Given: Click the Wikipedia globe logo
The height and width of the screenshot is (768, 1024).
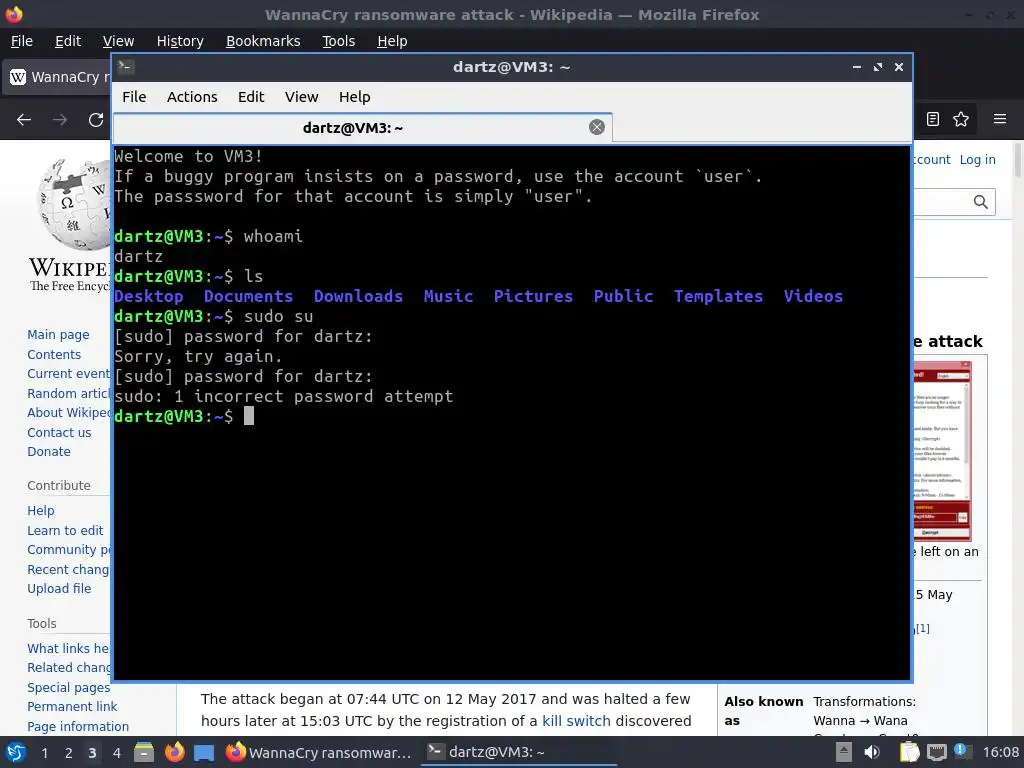Looking at the screenshot, I should [73, 204].
